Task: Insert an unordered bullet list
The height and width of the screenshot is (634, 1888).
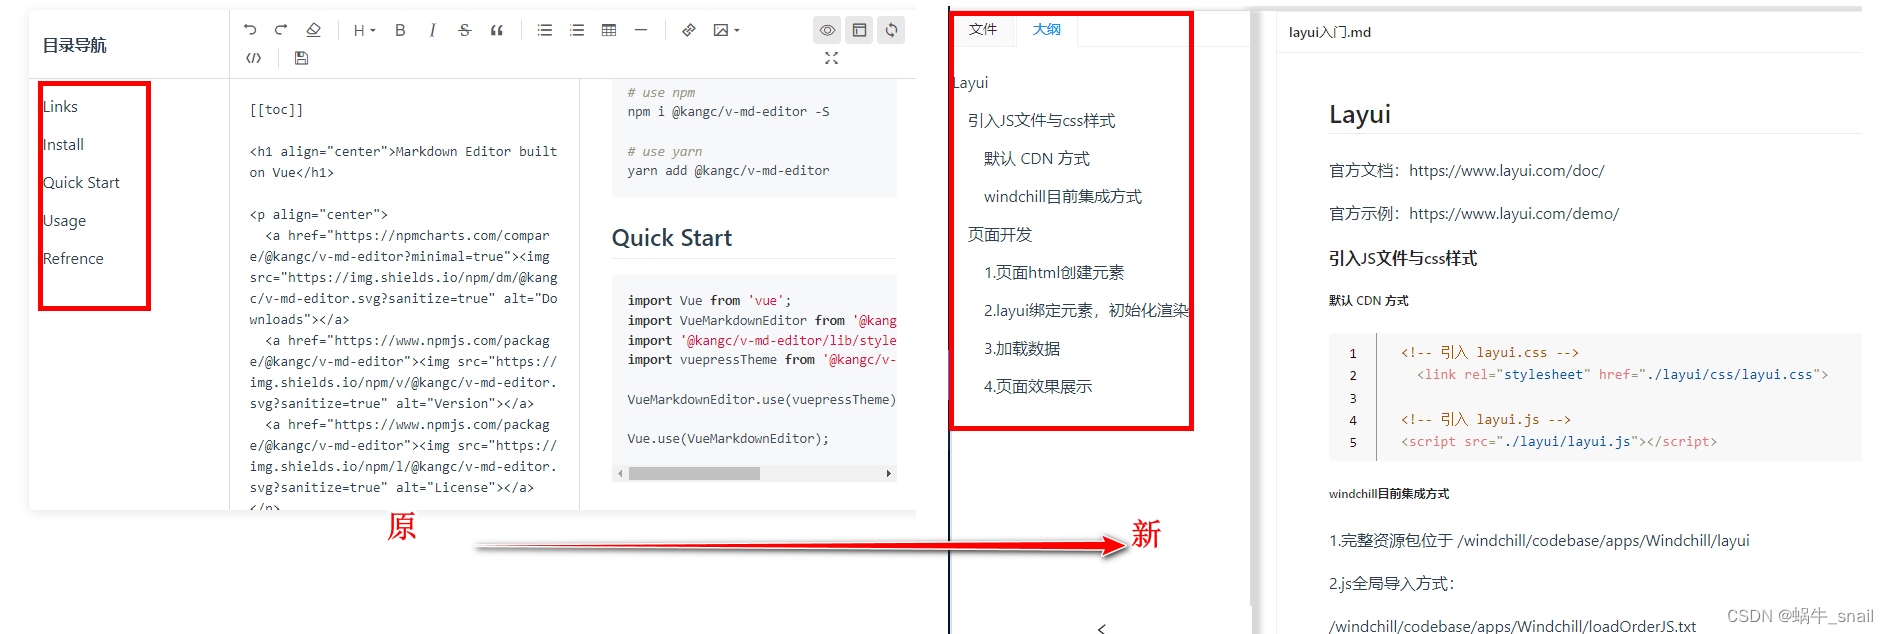Action: [x=545, y=30]
